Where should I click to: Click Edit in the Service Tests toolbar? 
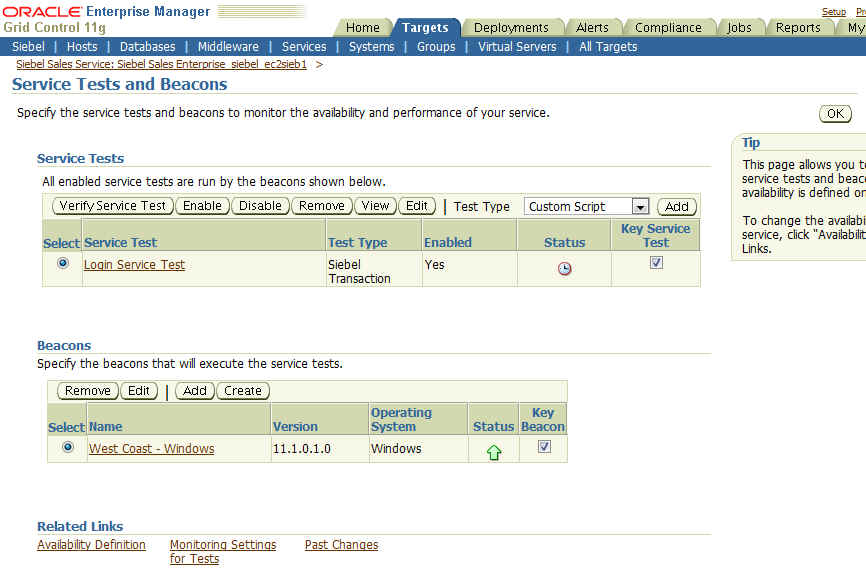pos(416,206)
